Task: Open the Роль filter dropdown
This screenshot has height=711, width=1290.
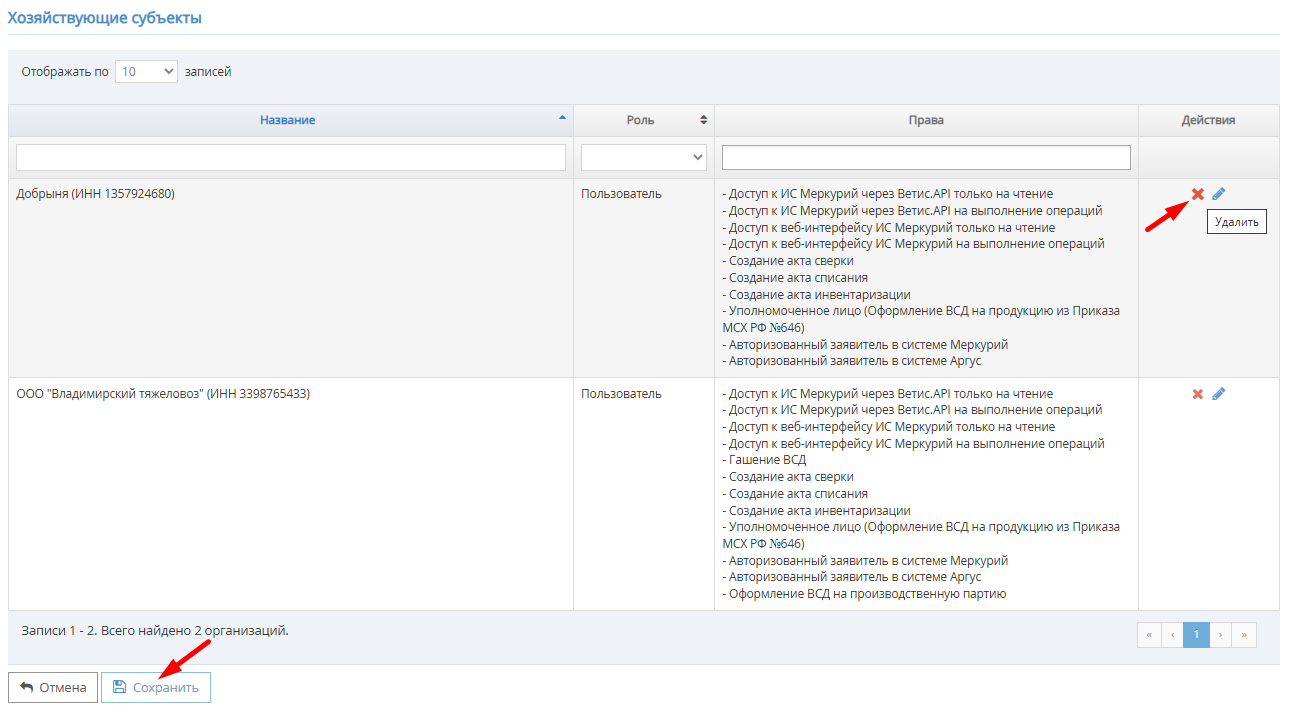Action: tap(644, 157)
